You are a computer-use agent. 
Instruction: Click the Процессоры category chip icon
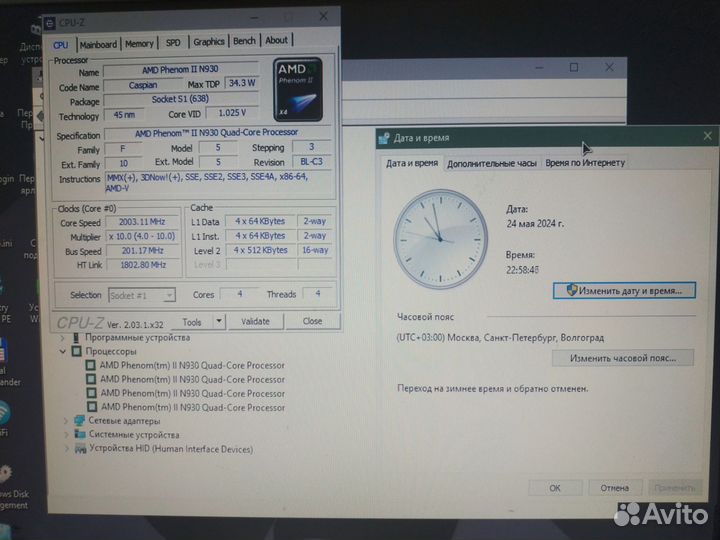[x=77, y=352]
